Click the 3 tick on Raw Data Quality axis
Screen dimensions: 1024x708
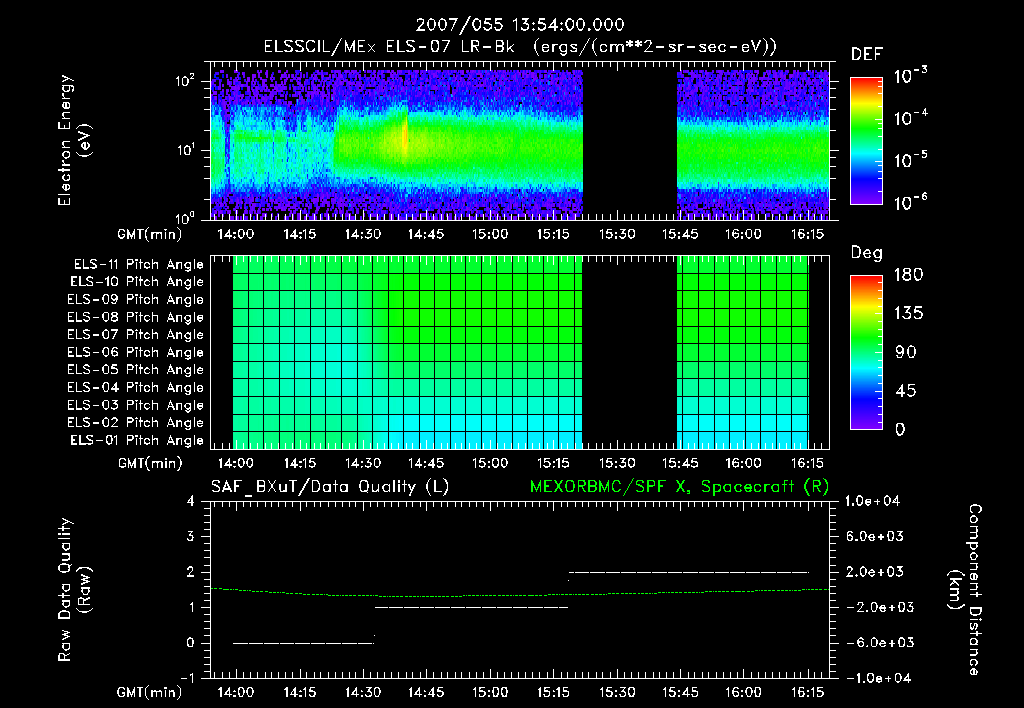click(x=191, y=537)
